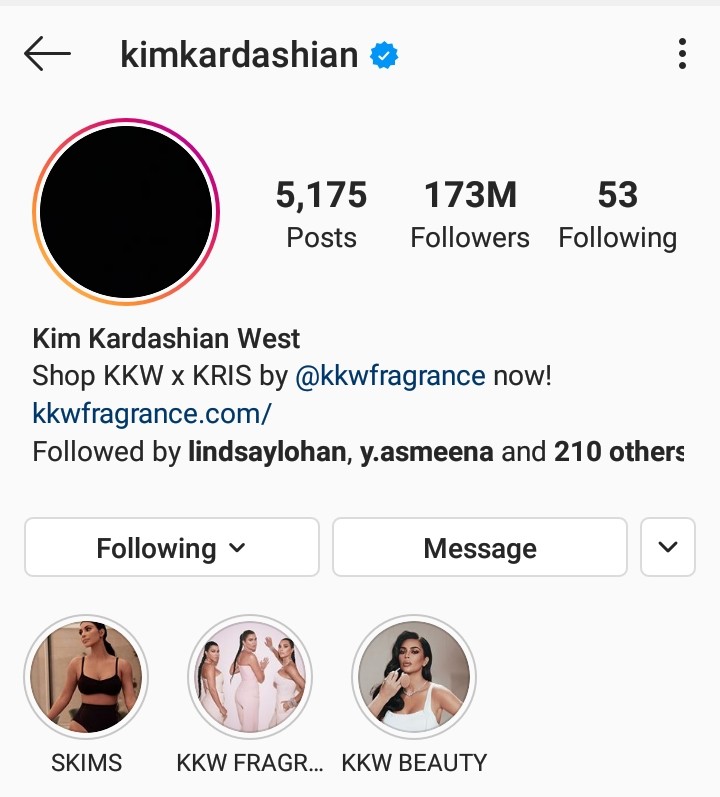View the profile picture story ring
Image resolution: width=720 pixels, height=797 pixels.
[x=126, y=212]
